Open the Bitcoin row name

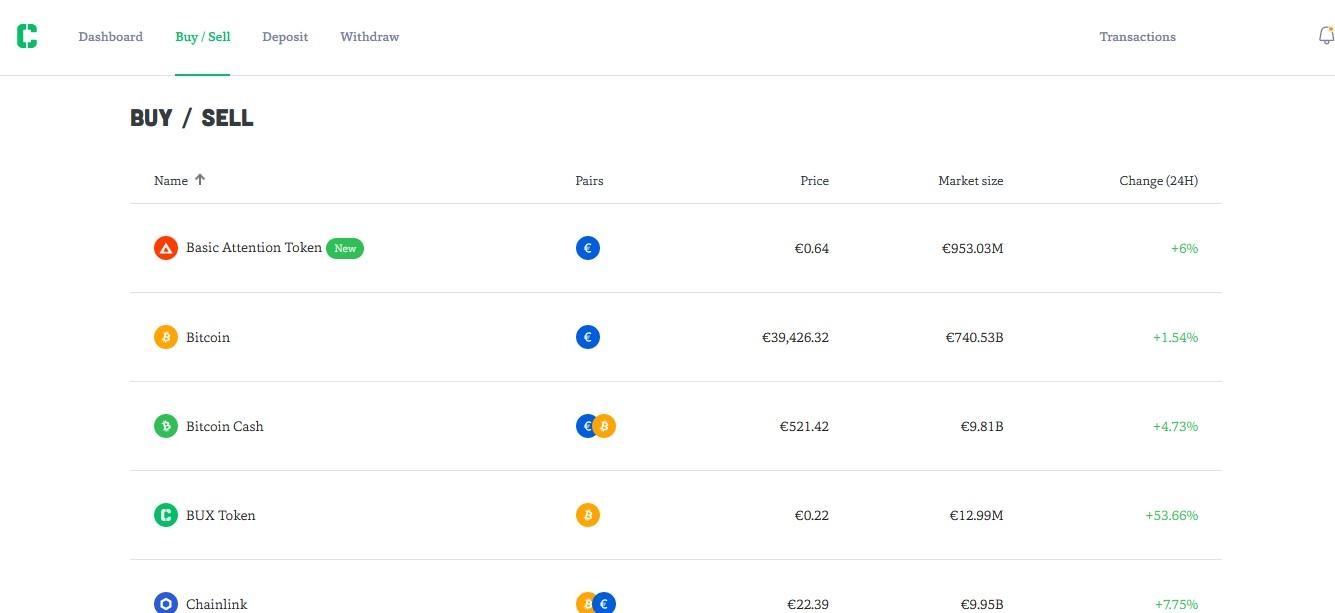click(208, 337)
